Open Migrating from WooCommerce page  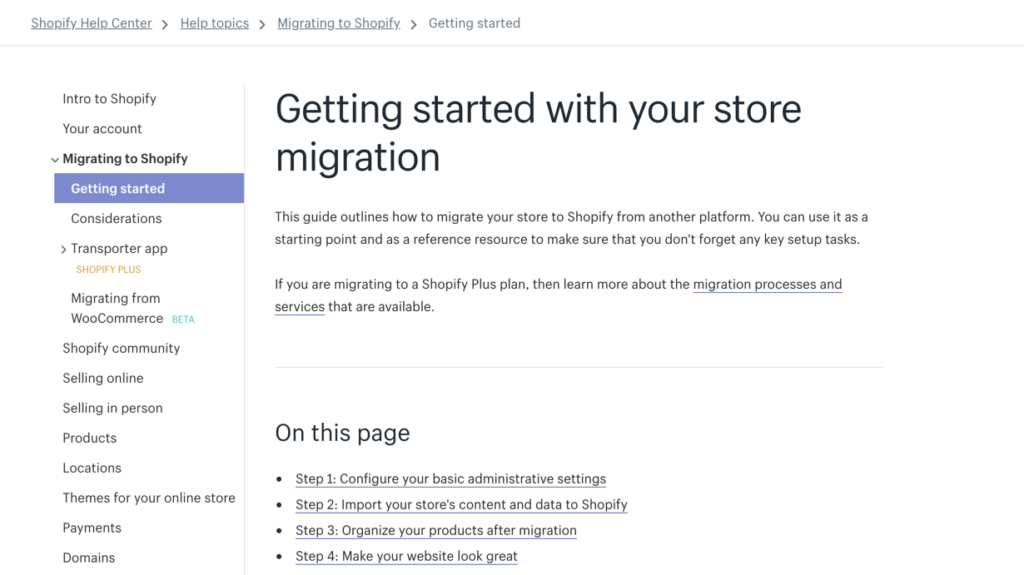click(116, 308)
